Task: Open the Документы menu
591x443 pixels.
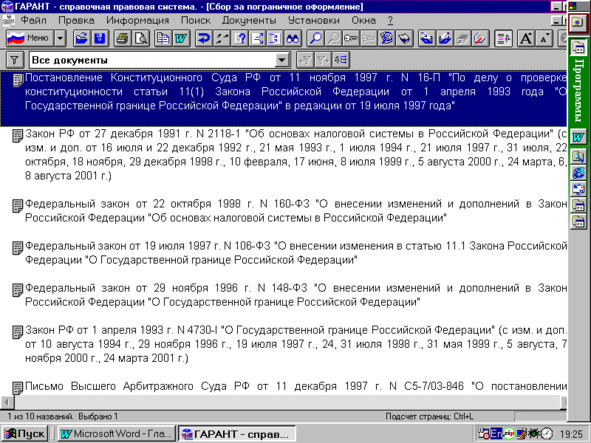Action: coord(249,20)
